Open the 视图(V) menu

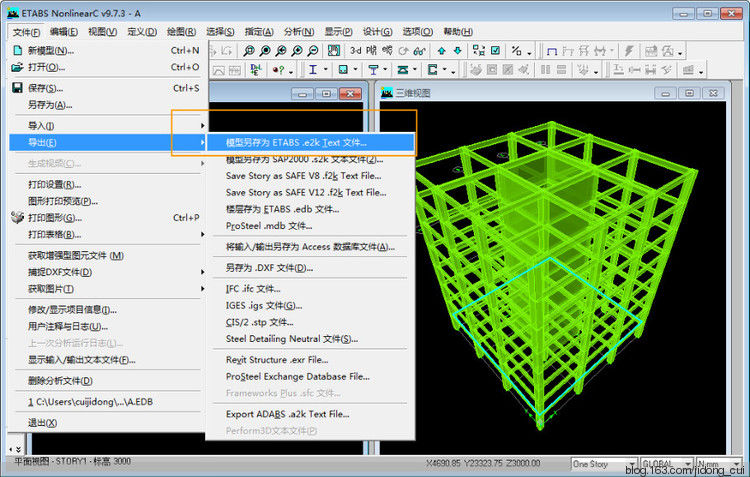pyautogui.click(x=102, y=32)
